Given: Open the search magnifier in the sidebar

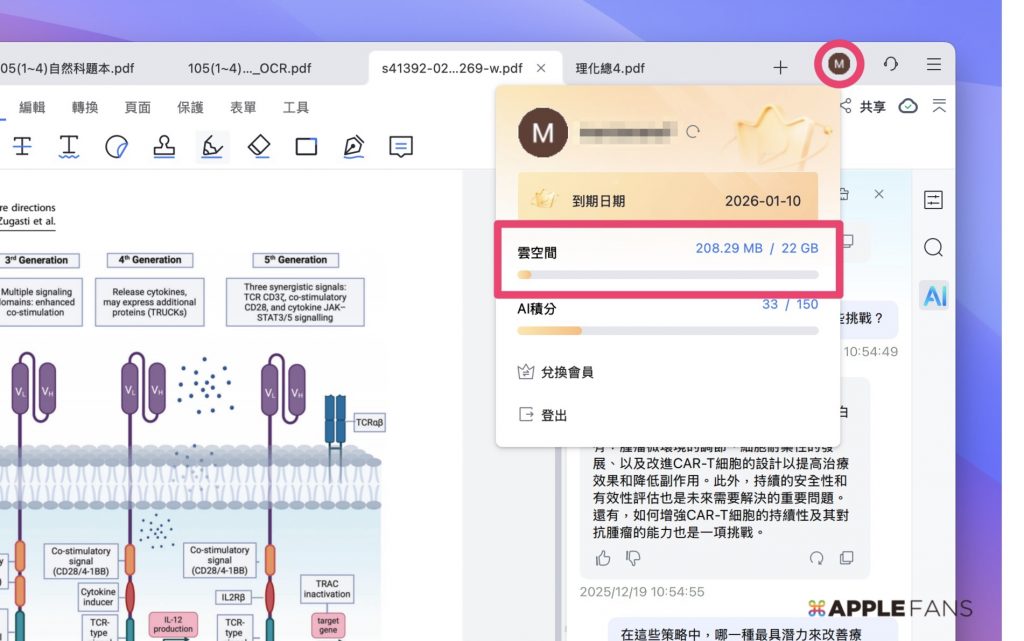Looking at the screenshot, I should (x=933, y=247).
